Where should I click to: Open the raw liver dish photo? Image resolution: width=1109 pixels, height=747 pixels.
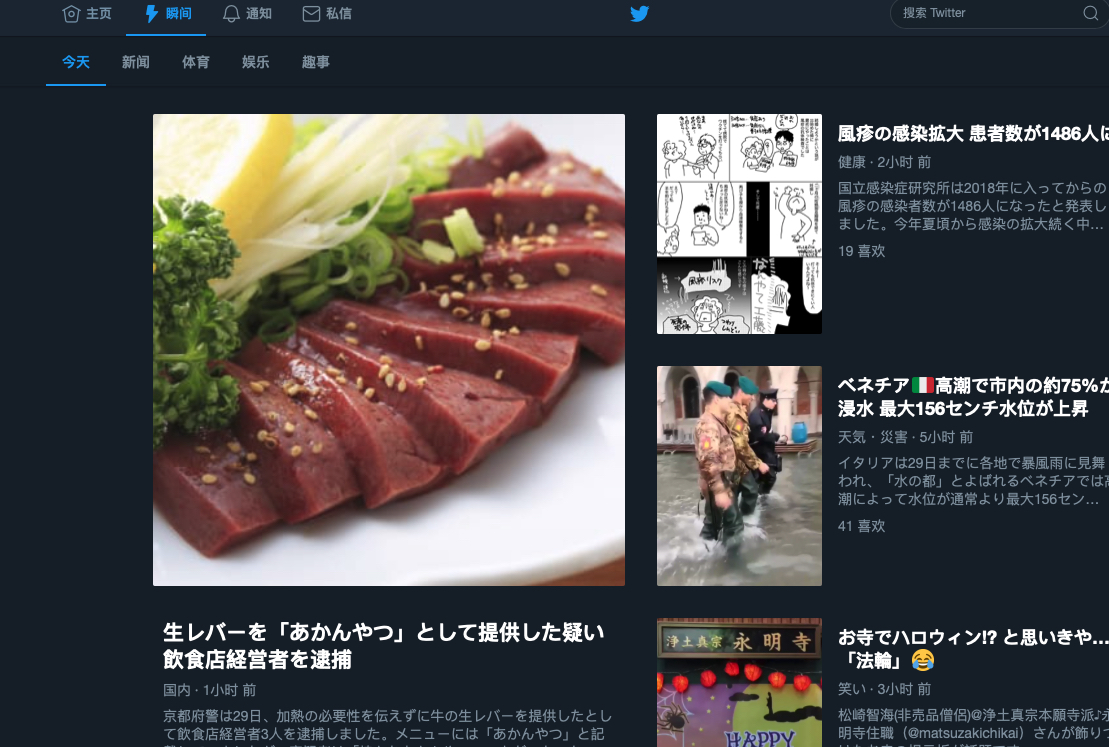click(389, 349)
